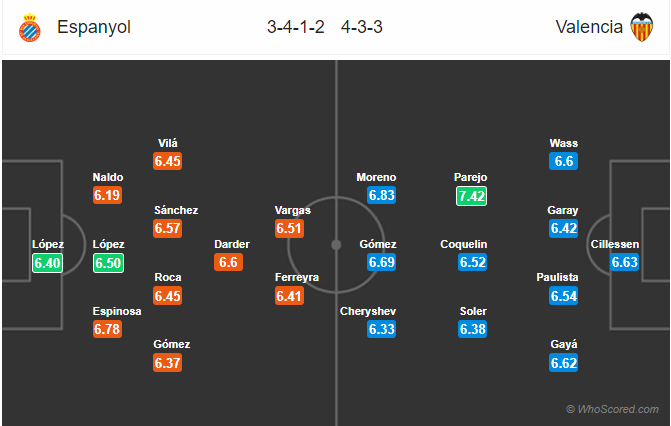671x426 pixels.
Task: Open Cillessen's 6.63 rating badge
Action: pyautogui.click(x=624, y=262)
